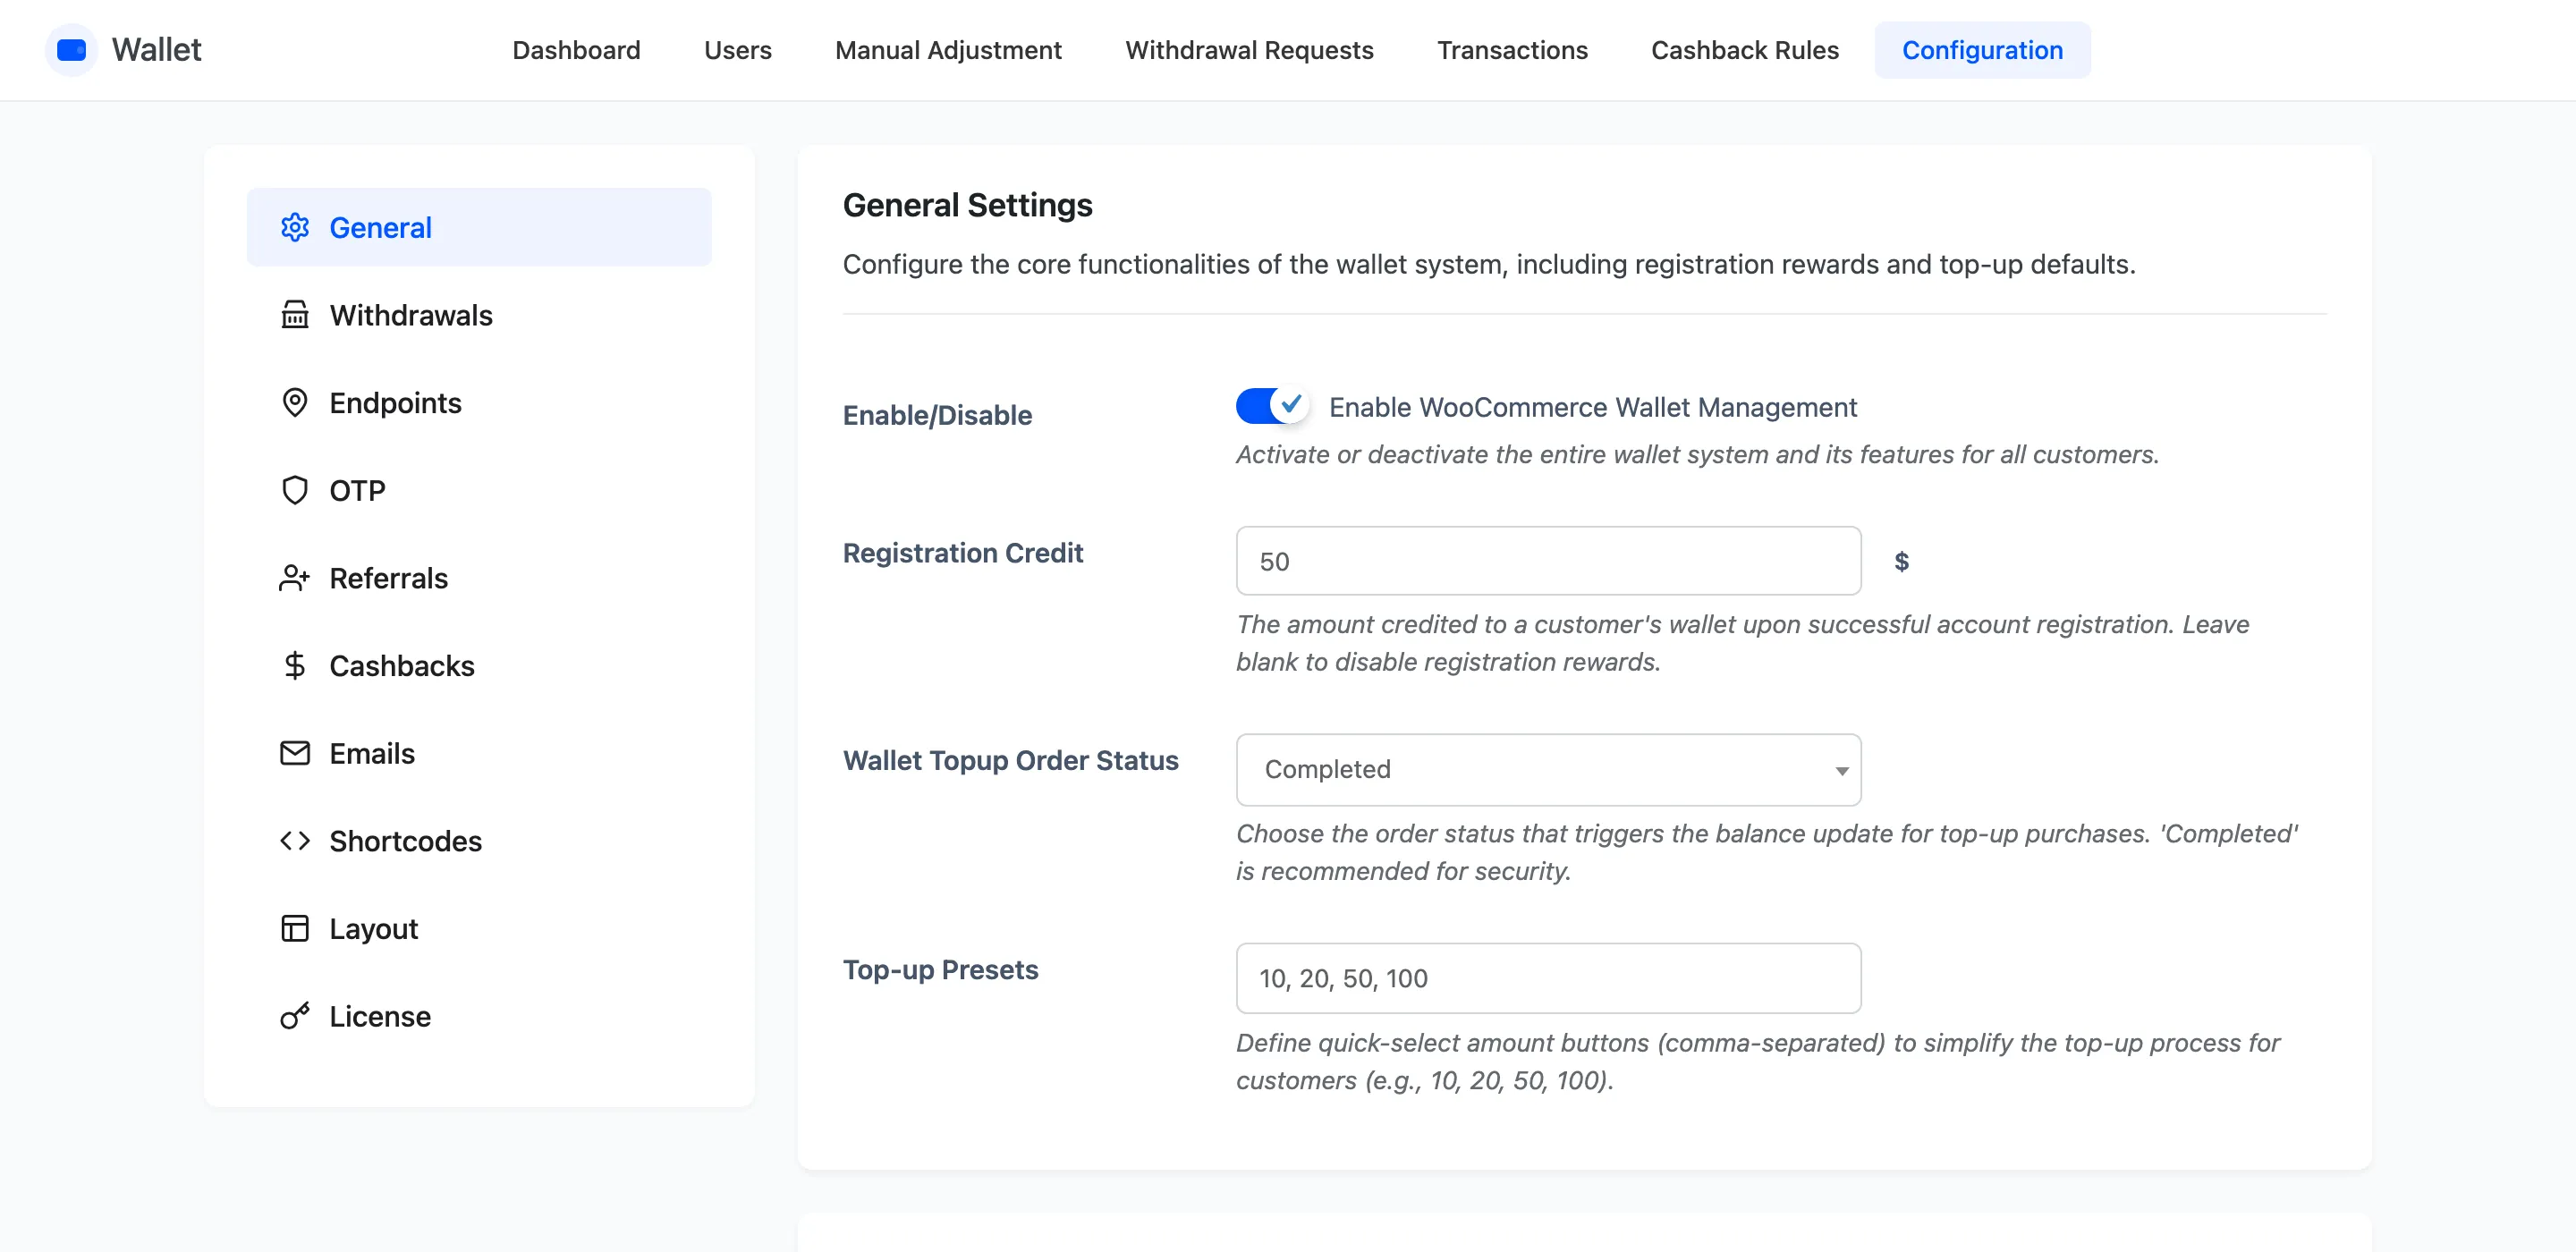
Task: Click the Layout panel icon
Action: pos(294,928)
